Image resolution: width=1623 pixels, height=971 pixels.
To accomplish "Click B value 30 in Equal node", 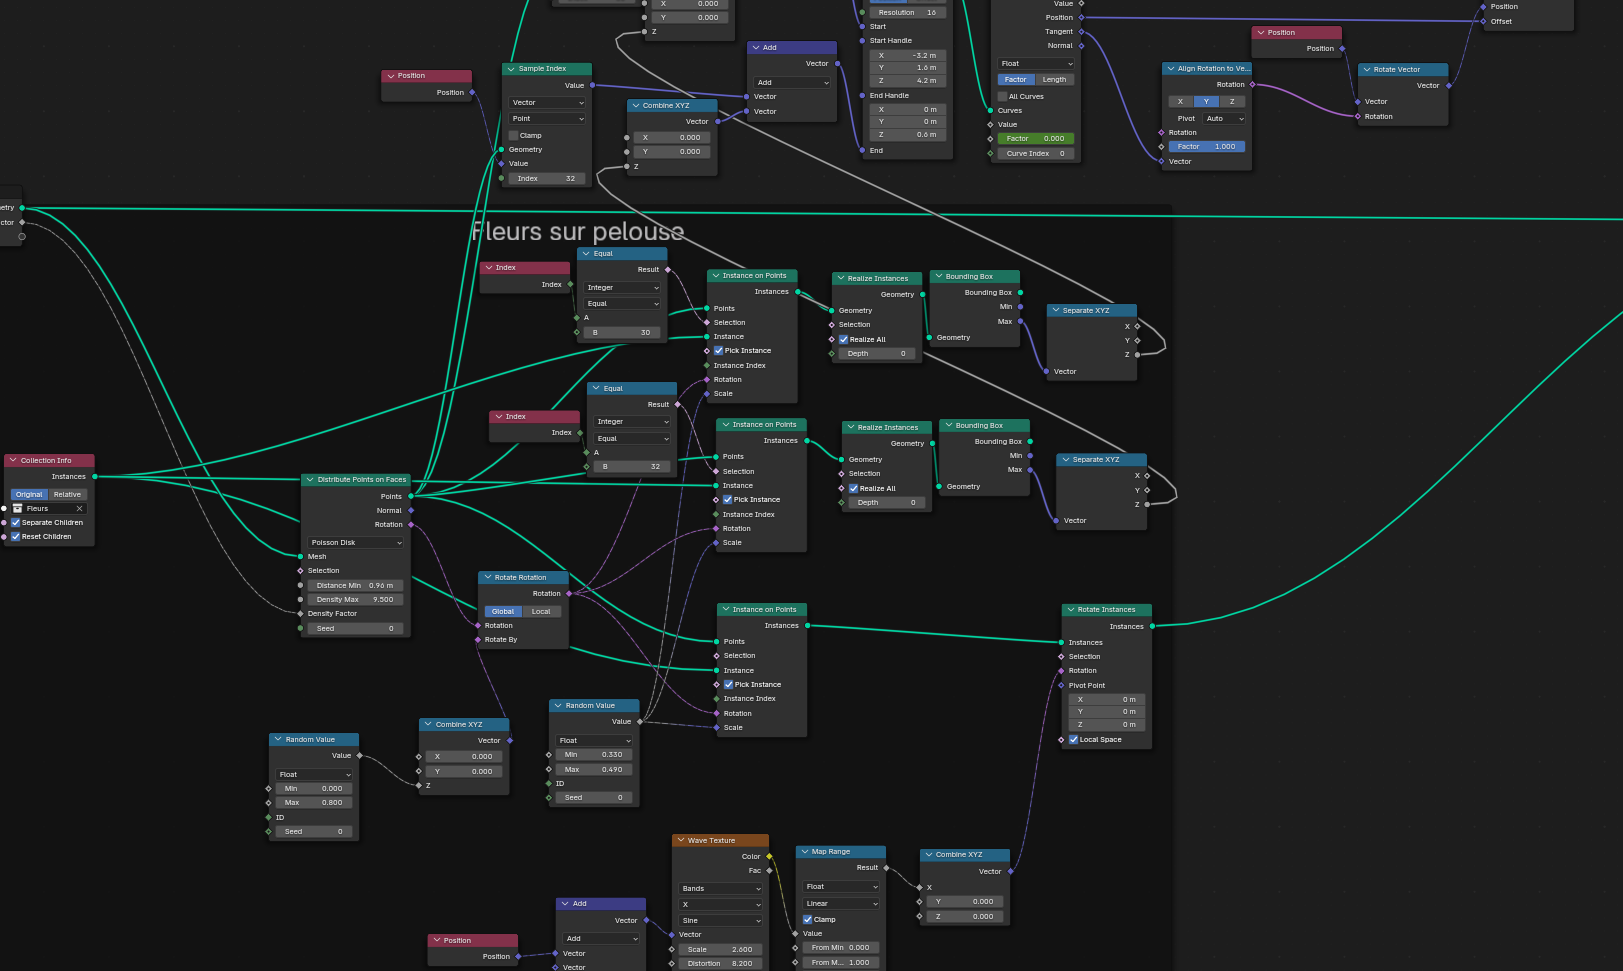I will 622,332.
